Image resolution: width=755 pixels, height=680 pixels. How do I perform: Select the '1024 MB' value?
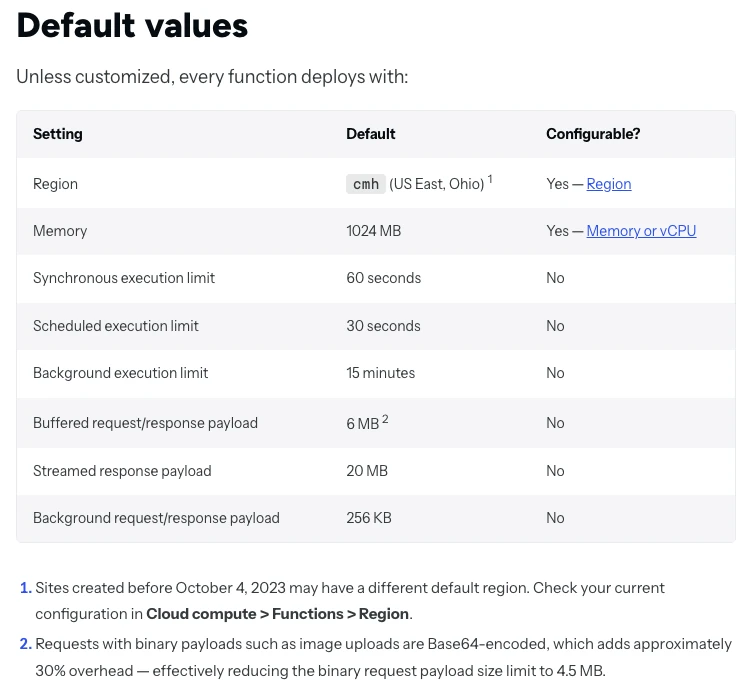[x=374, y=231]
